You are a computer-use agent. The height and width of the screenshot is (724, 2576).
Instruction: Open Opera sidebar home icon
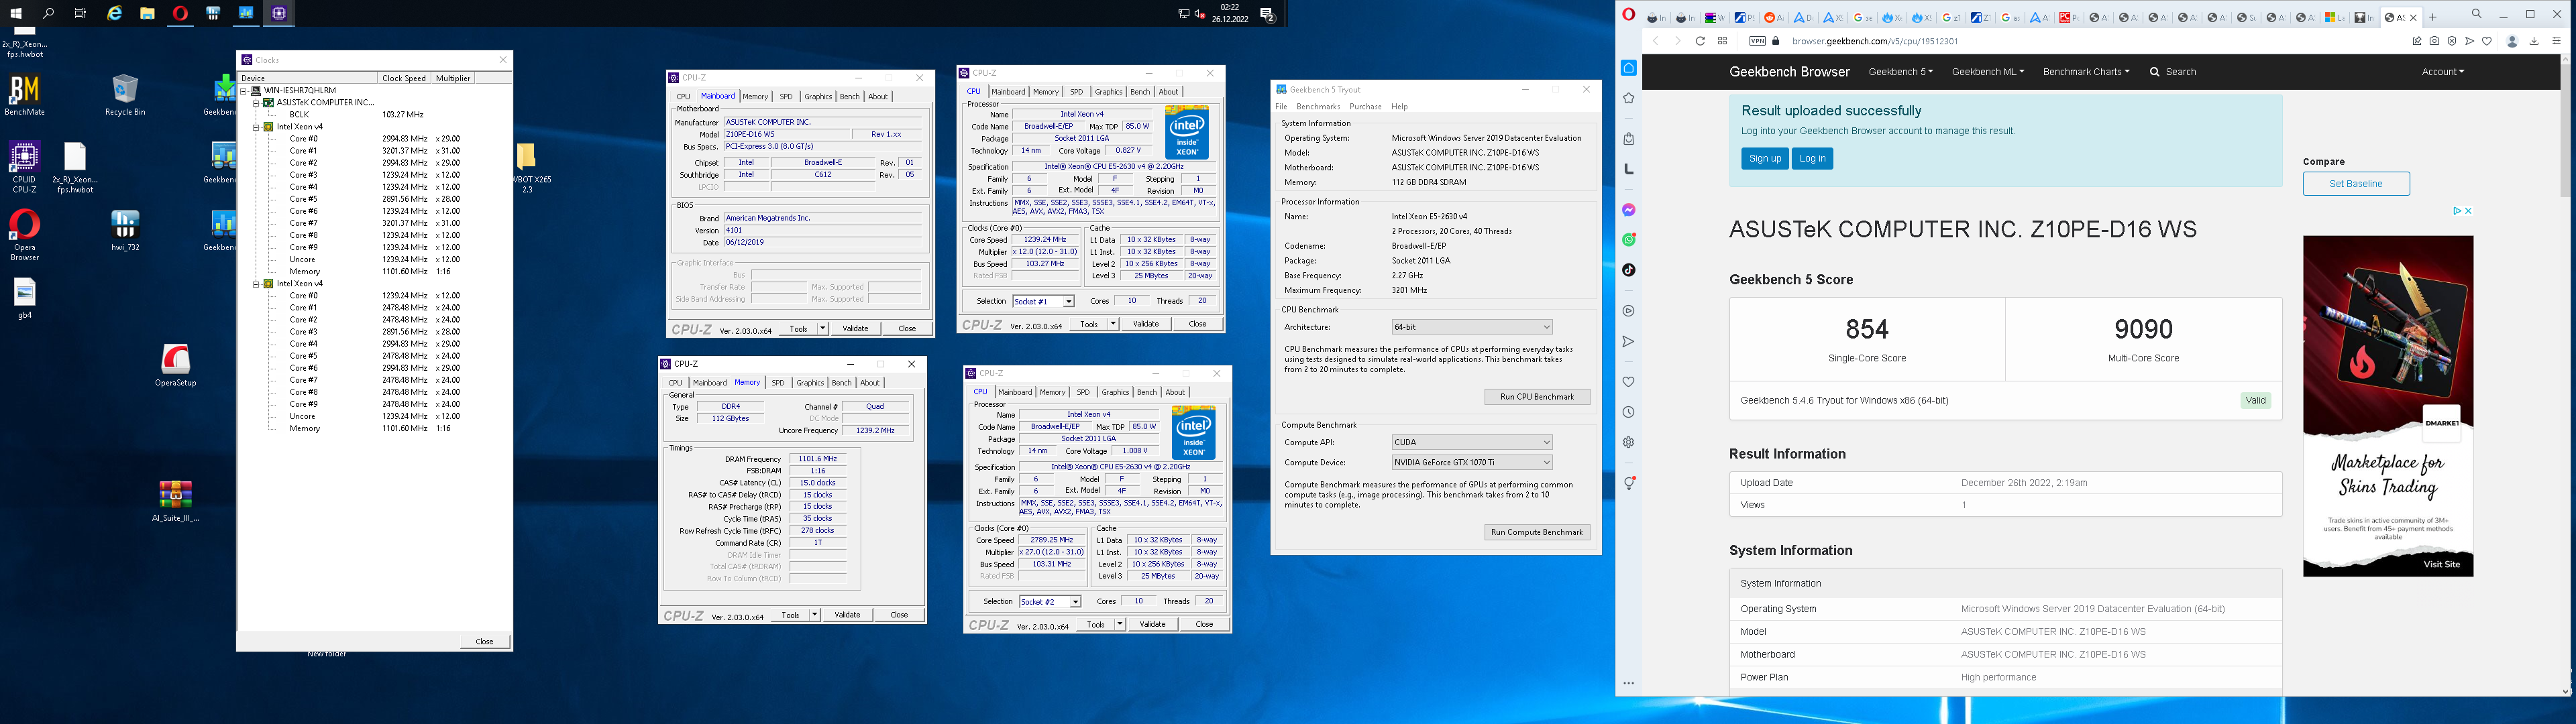pos(1628,67)
